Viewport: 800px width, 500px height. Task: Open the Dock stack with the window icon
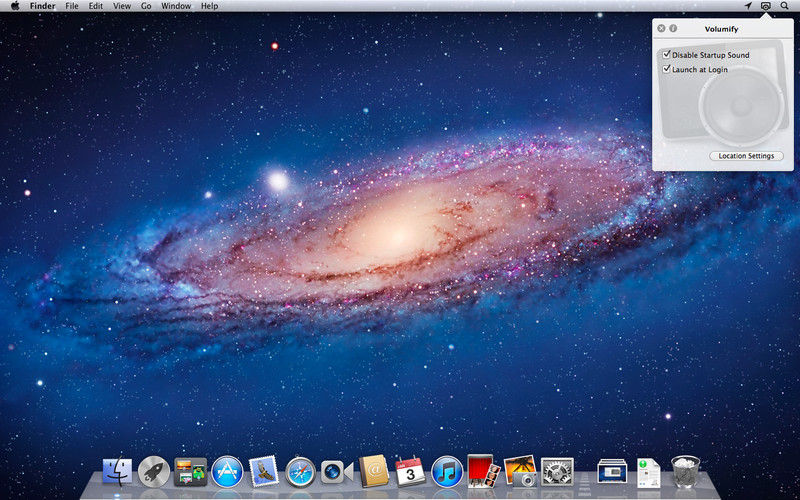(612, 471)
